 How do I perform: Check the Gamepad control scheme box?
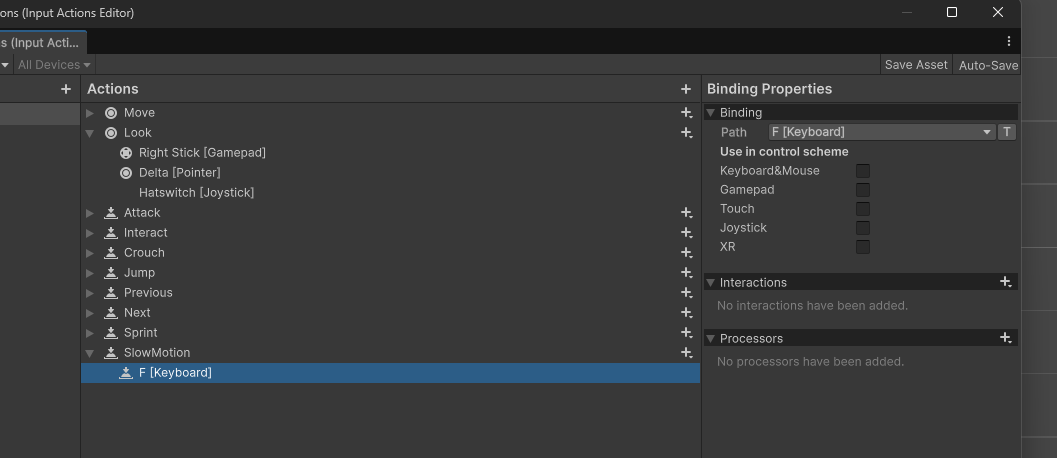[863, 190]
